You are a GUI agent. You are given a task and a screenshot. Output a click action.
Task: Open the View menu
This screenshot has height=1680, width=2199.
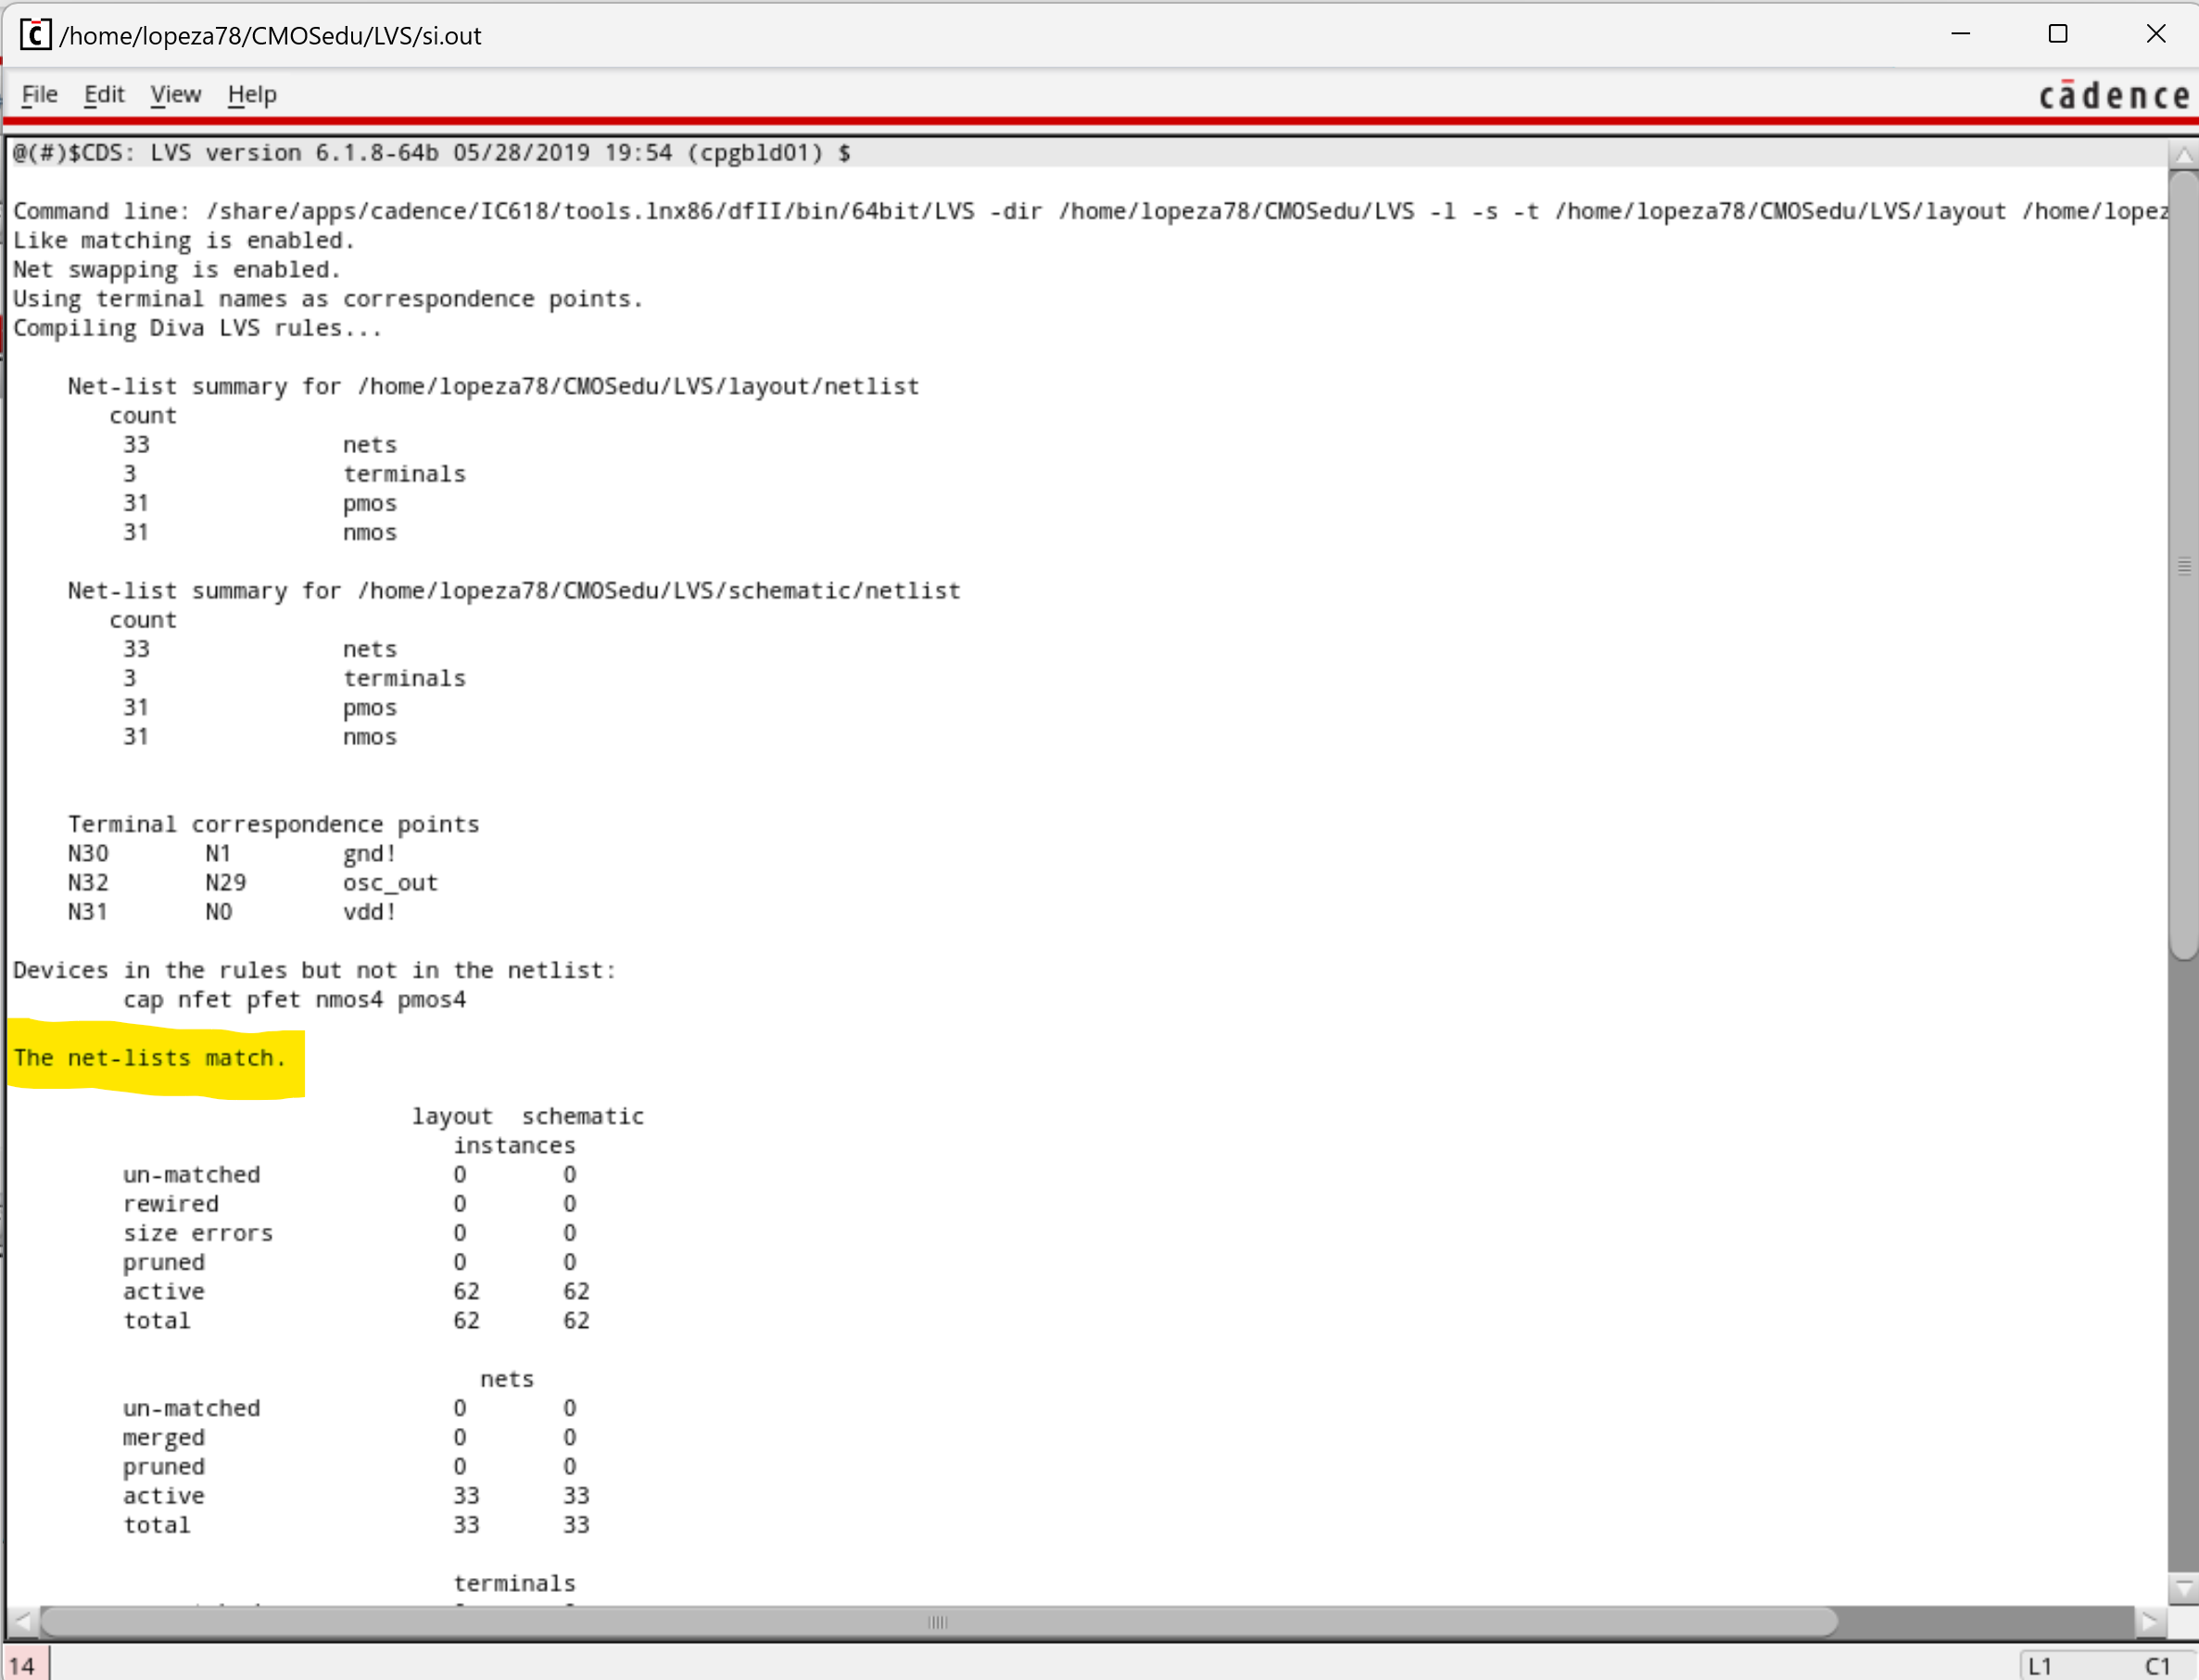click(175, 94)
